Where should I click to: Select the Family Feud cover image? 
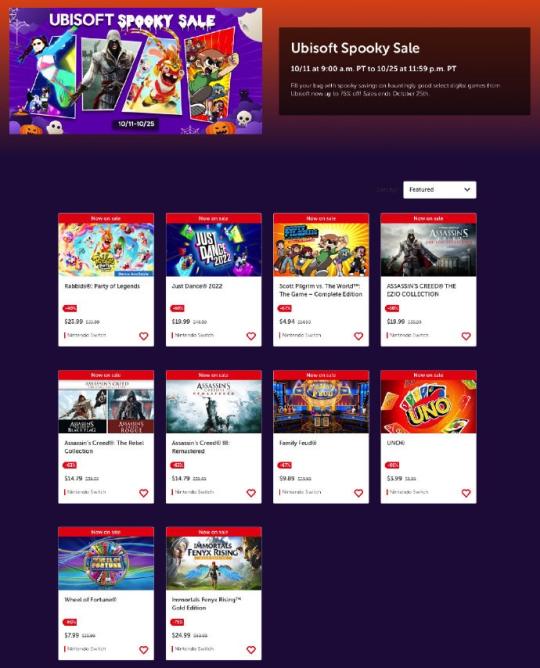point(321,406)
